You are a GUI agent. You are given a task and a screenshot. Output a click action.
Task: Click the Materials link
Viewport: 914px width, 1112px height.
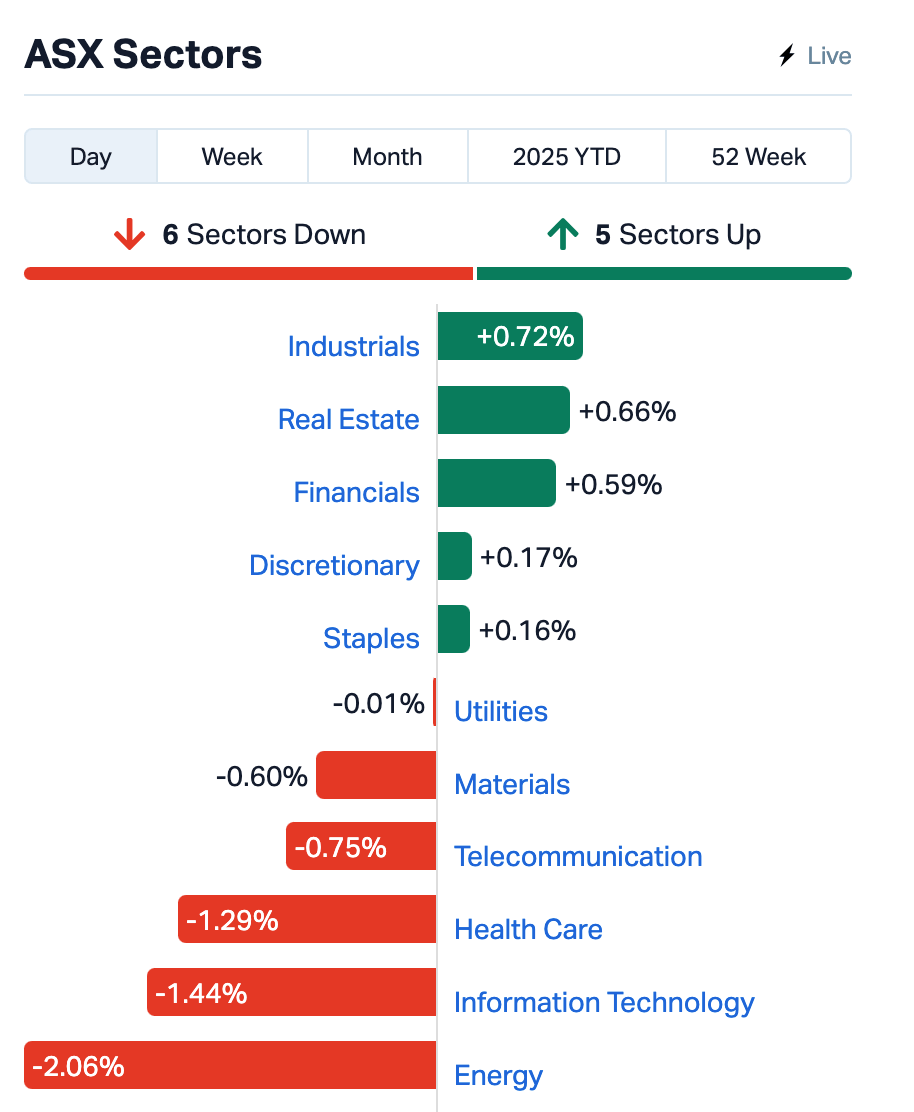click(x=512, y=784)
